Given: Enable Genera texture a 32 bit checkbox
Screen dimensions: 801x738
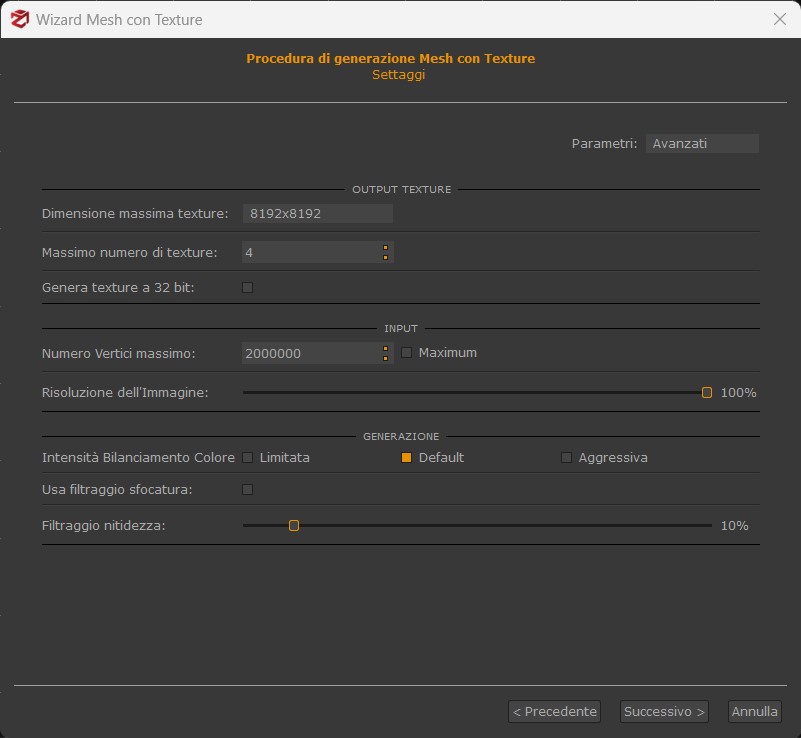Looking at the screenshot, I should 248,288.
